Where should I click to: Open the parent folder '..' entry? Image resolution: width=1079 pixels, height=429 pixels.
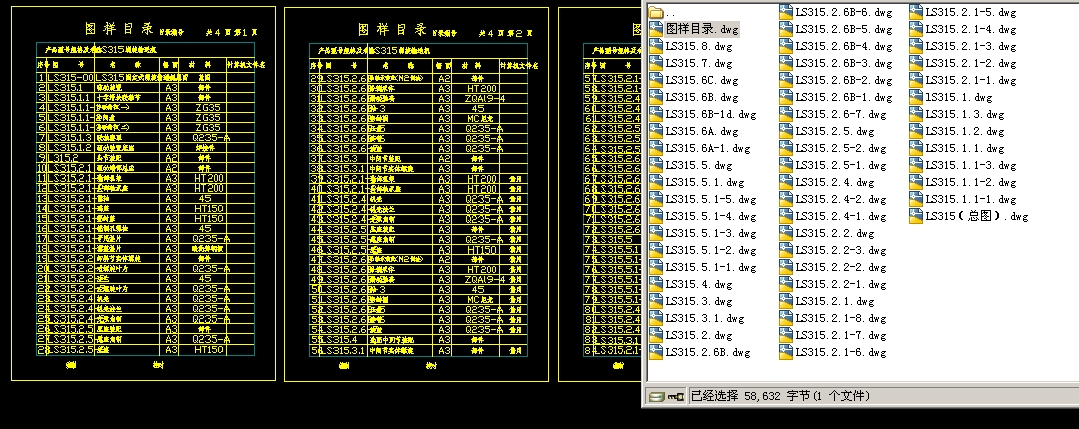tap(662, 12)
